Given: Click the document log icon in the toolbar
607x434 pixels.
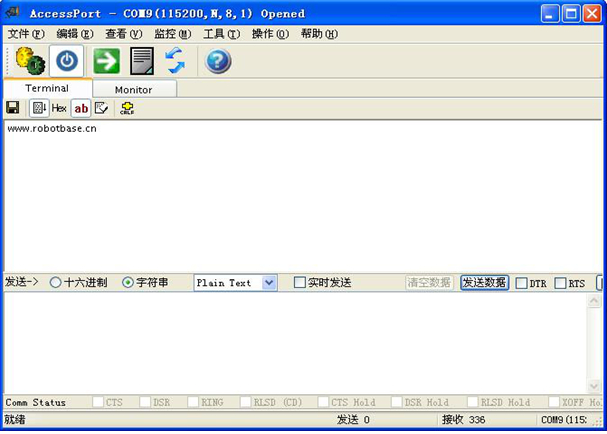Looking at the screenshot, I should (x=142, y=61).
